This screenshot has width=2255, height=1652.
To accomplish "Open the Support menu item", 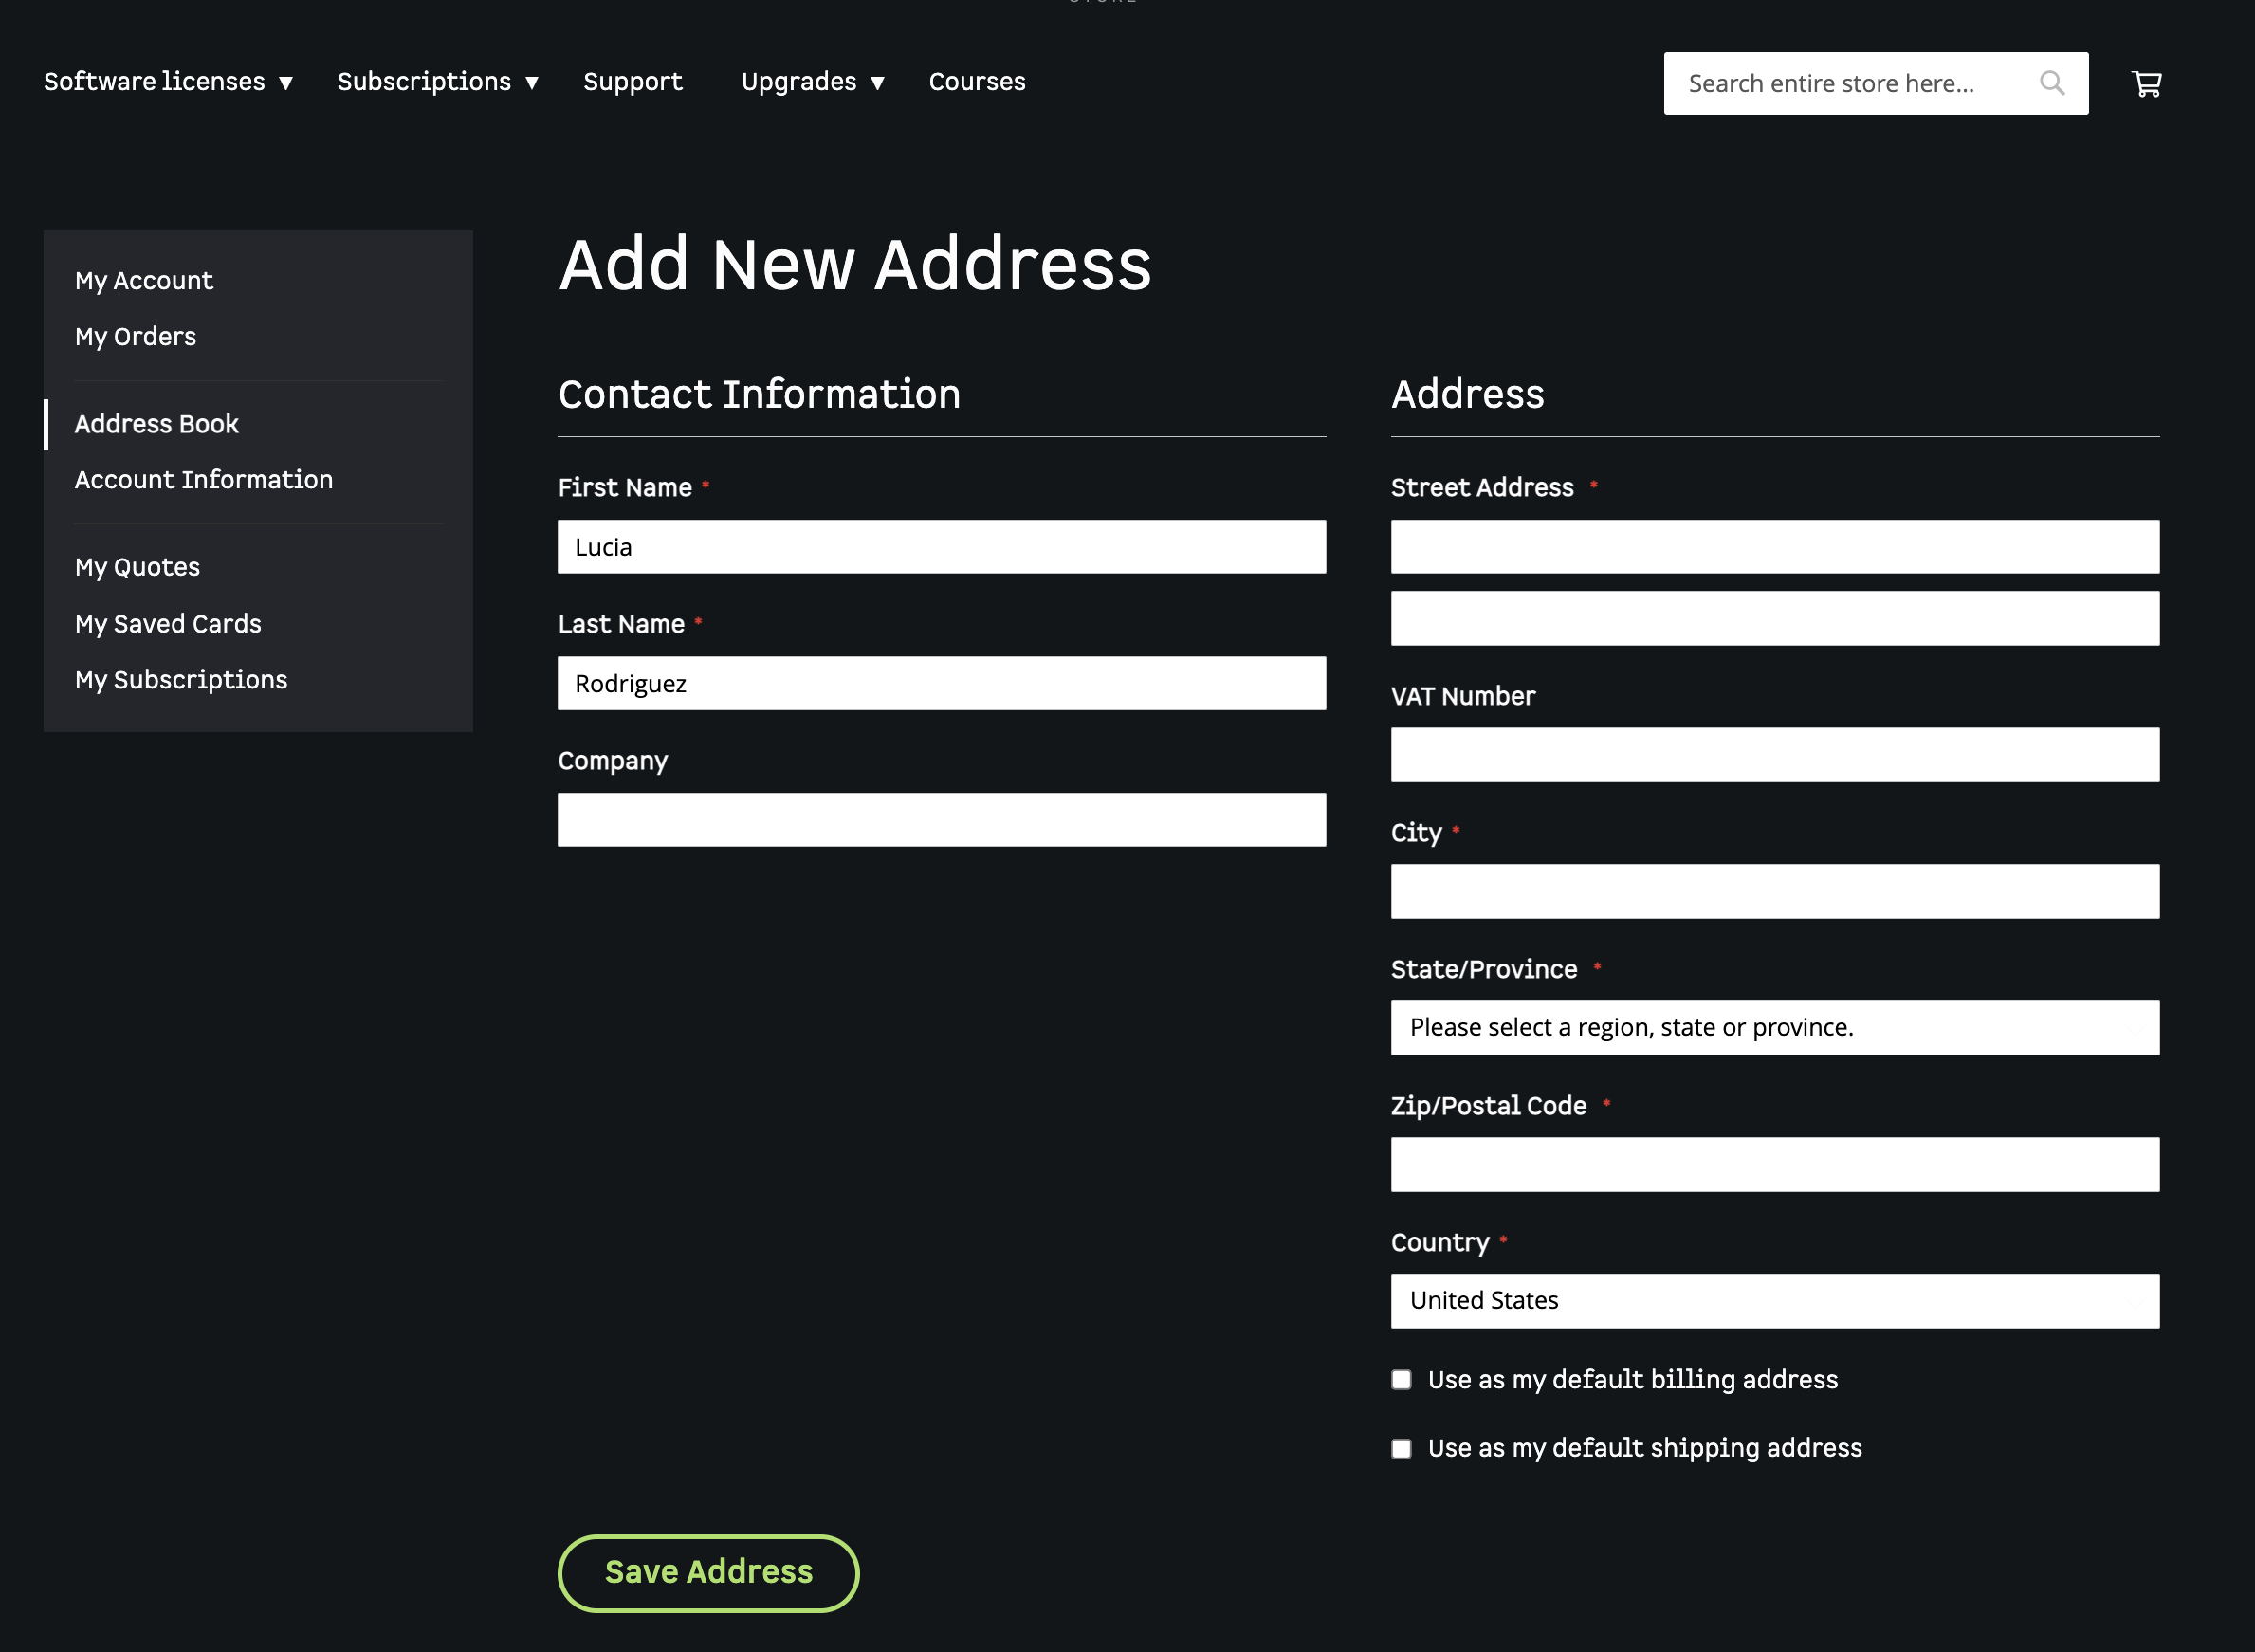I will coord(632,82).
